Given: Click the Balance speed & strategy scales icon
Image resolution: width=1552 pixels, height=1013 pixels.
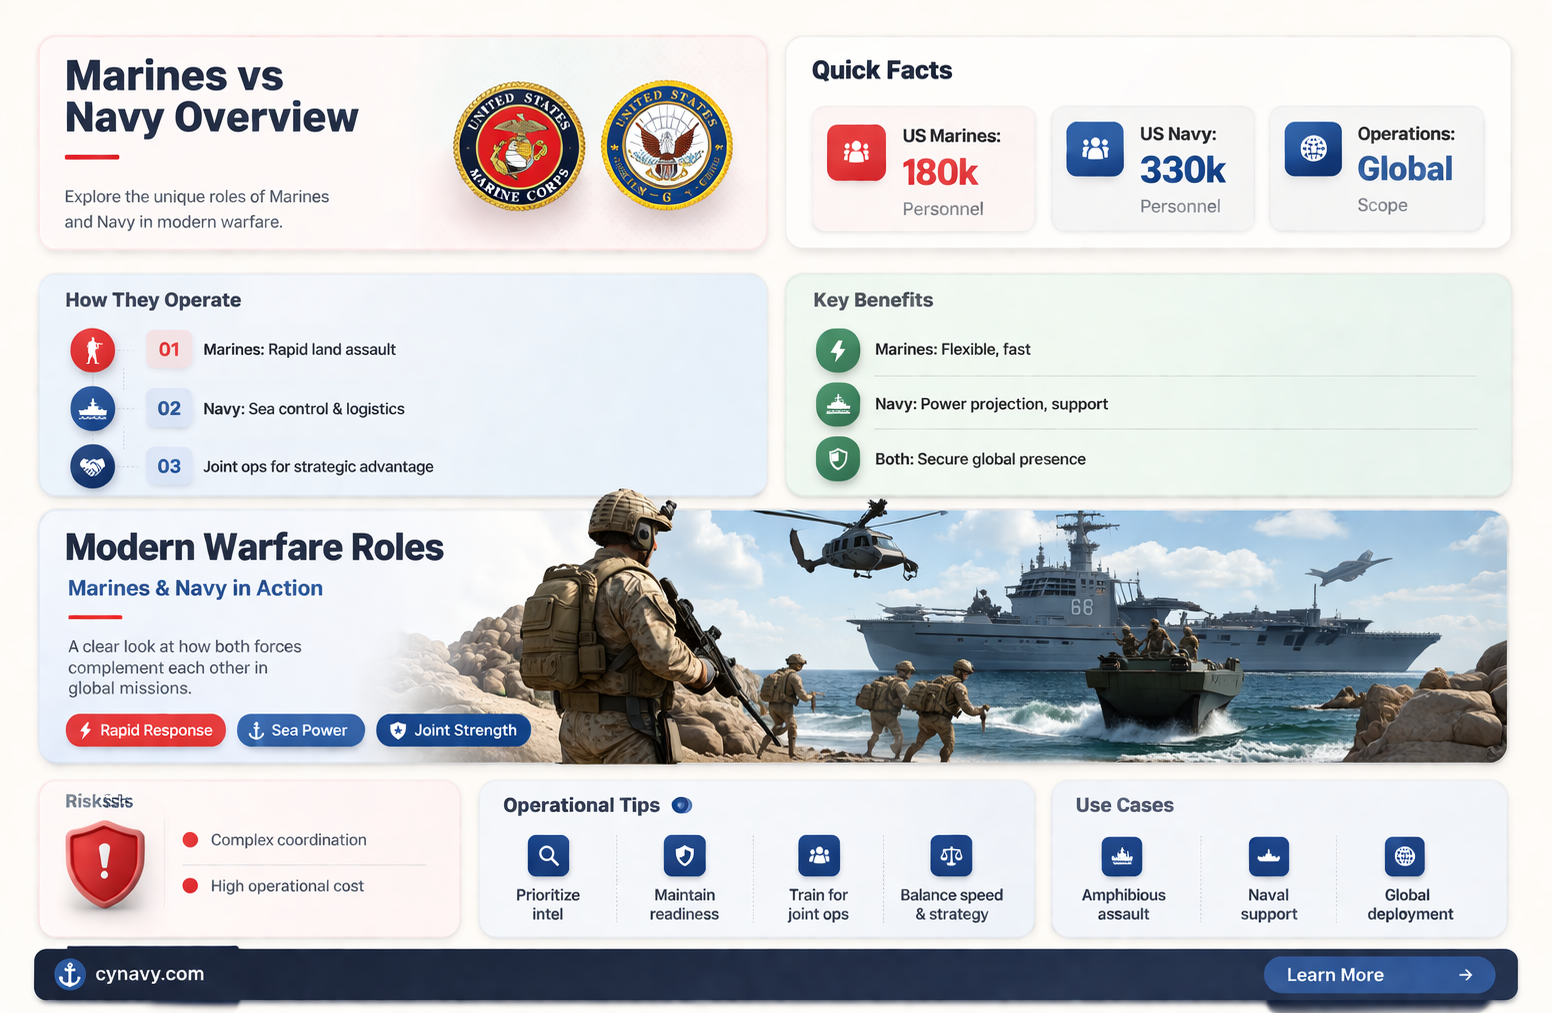Looking at the screenshot, I should pyautogui.click(x=951, y=856).
